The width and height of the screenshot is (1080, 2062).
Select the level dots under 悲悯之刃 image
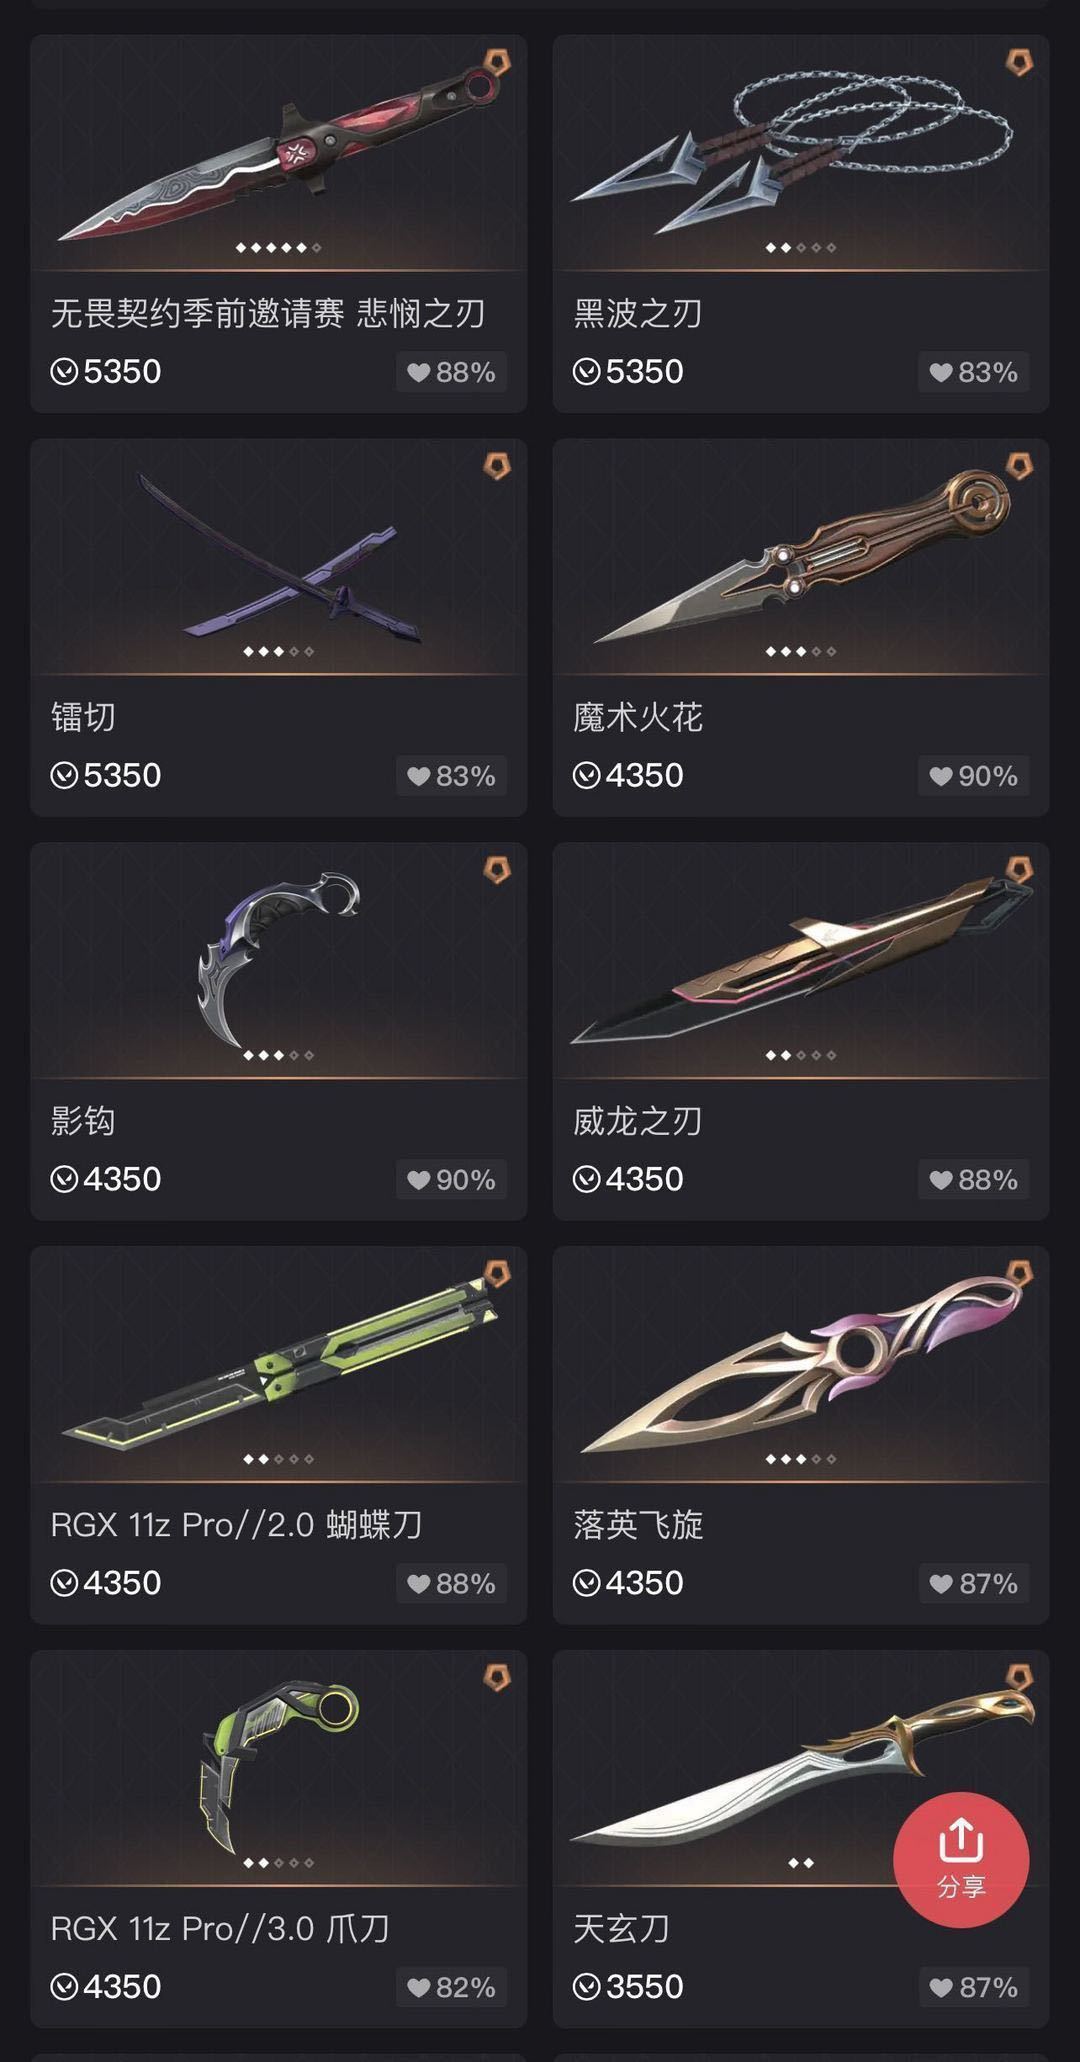pos(278,247)
